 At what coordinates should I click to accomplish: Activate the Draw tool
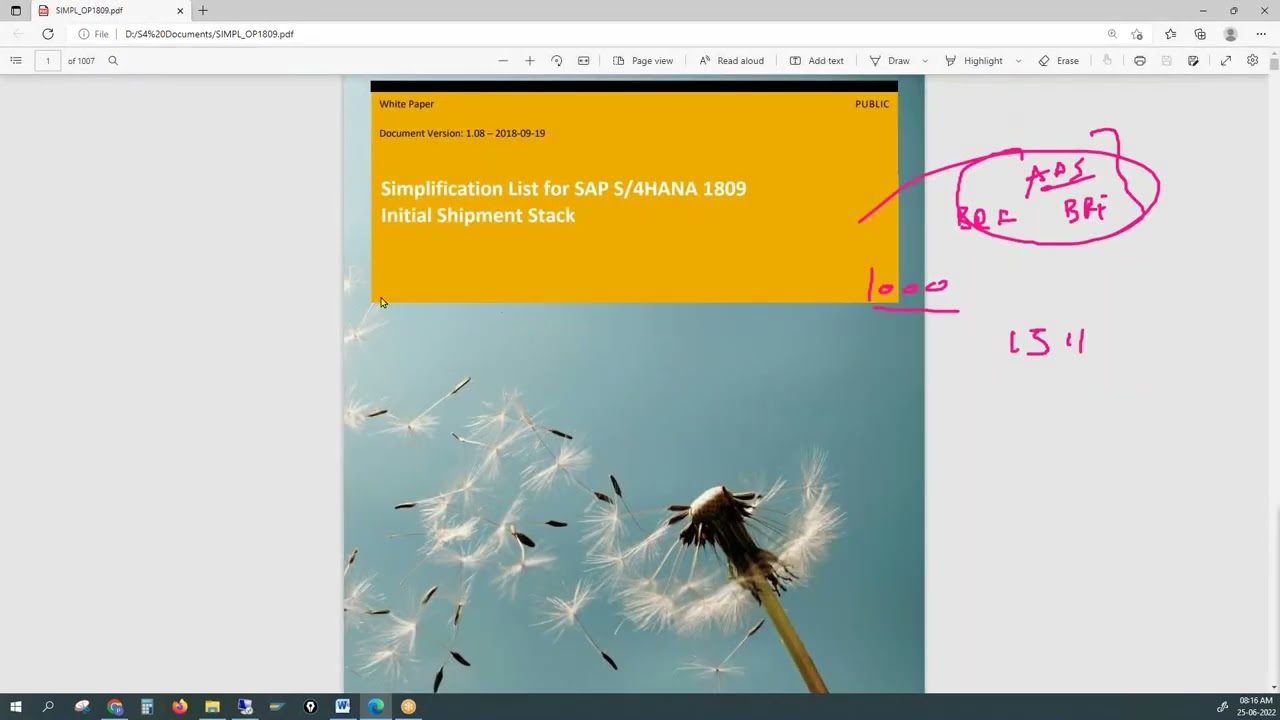889,61
